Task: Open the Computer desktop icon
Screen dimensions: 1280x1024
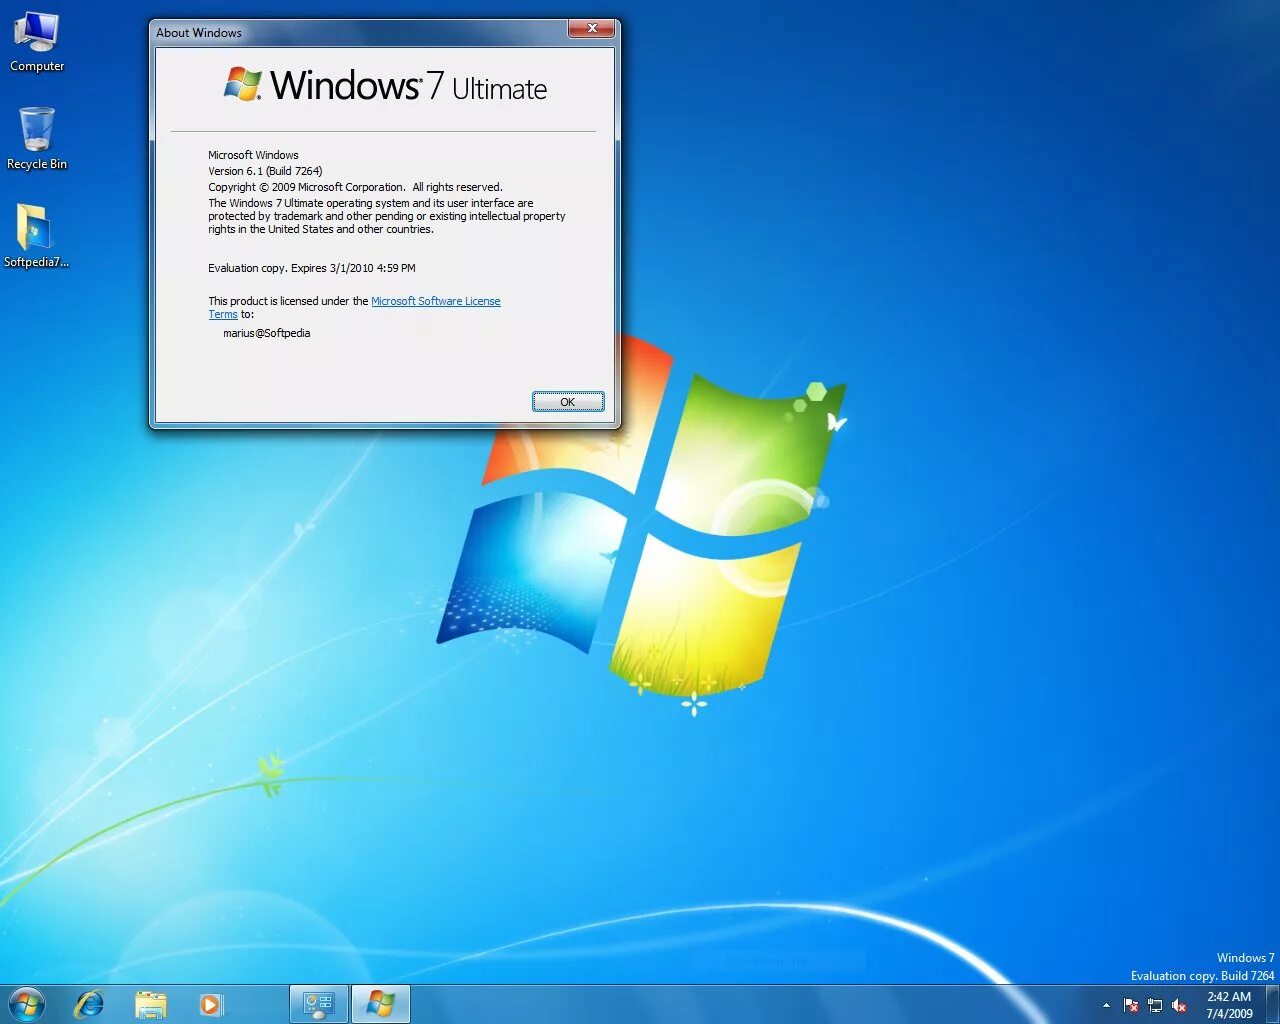Action: tap(37, 42)
